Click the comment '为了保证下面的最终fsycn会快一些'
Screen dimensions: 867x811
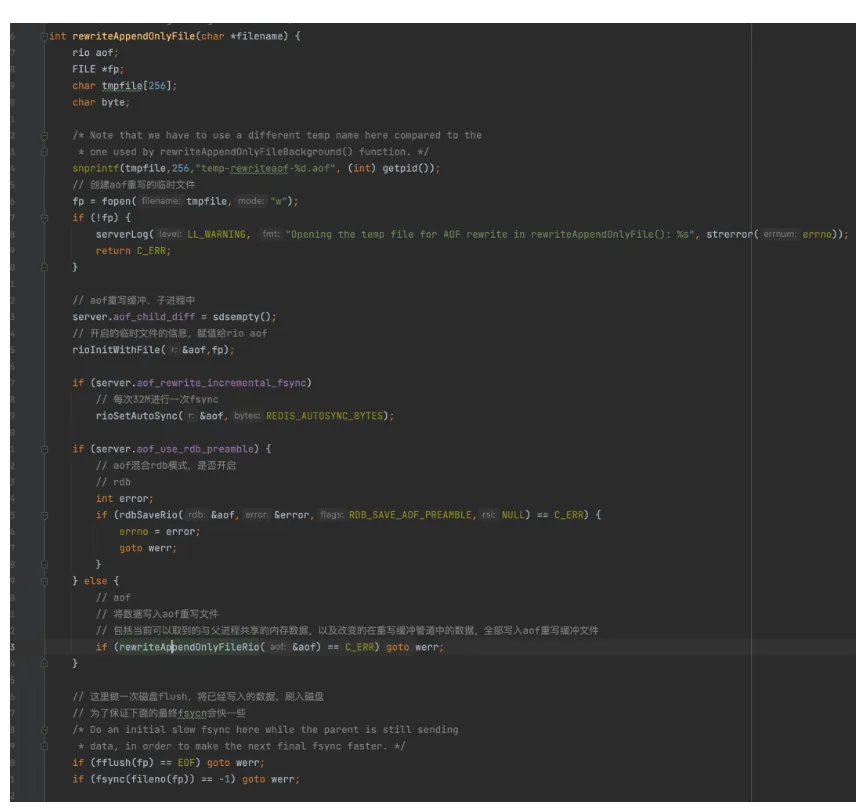pyautogui.click(x=159, y=713)
